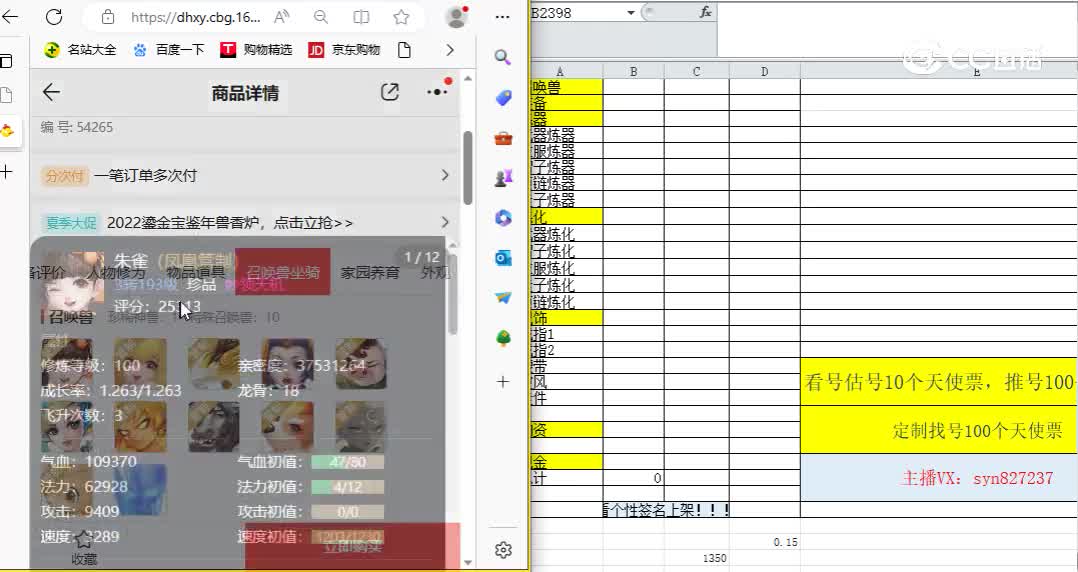
Task: Click the Excel fx Insert Function icon
Action: [705, 12]
